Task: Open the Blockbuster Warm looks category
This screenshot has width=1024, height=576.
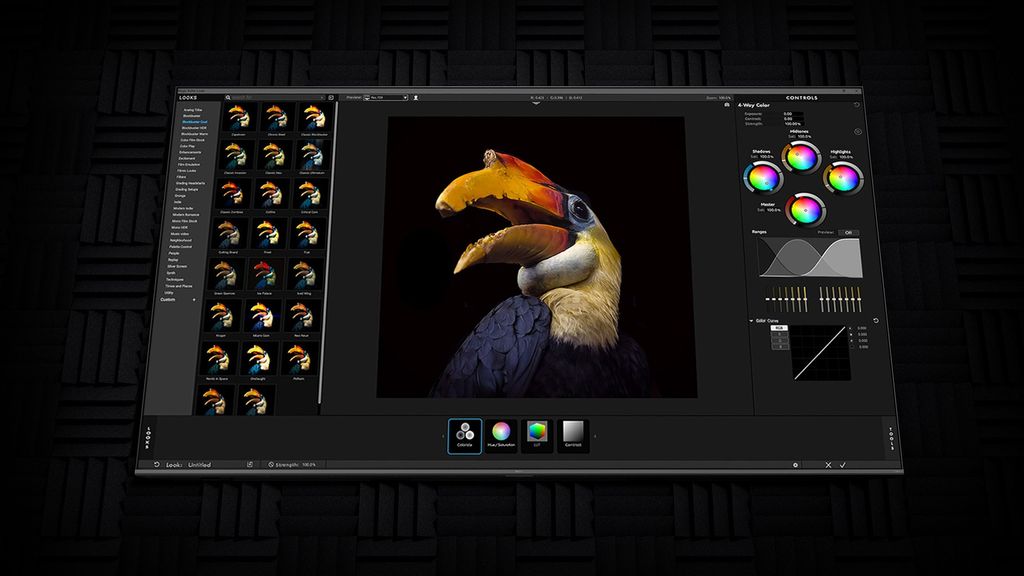Action: pos(194,134)
